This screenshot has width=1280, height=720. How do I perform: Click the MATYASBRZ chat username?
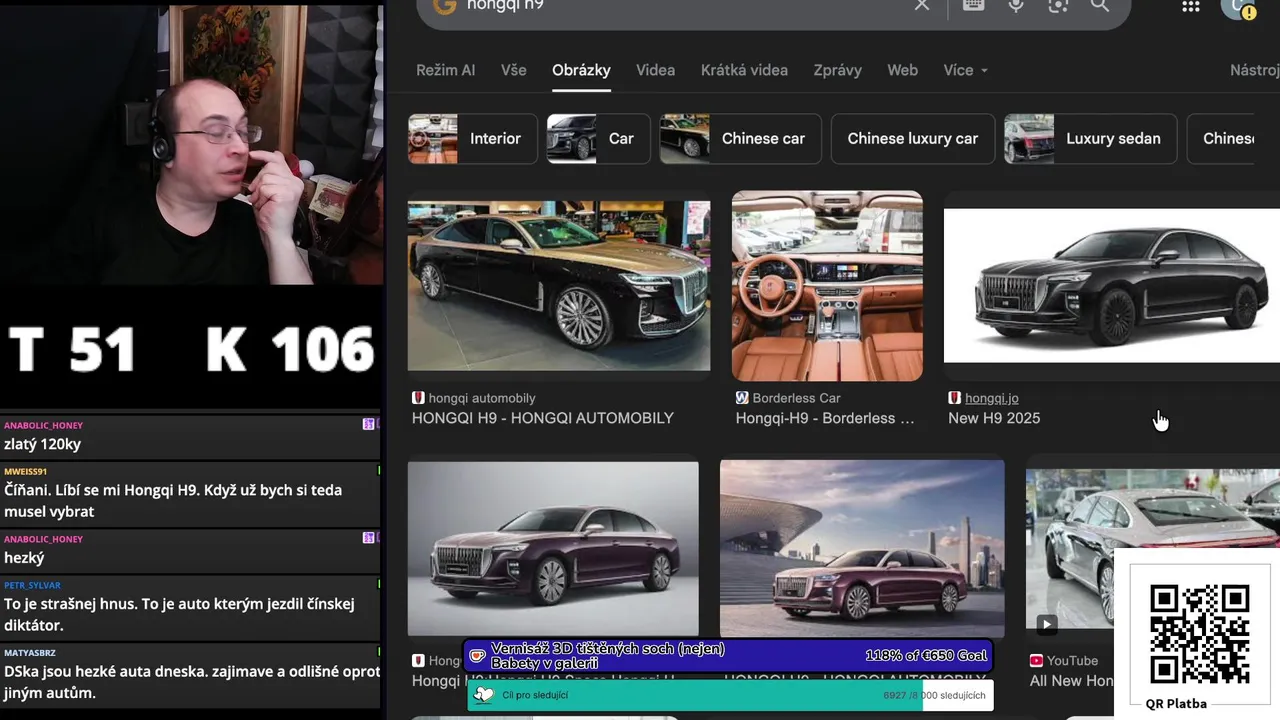[x=30, y=653]
